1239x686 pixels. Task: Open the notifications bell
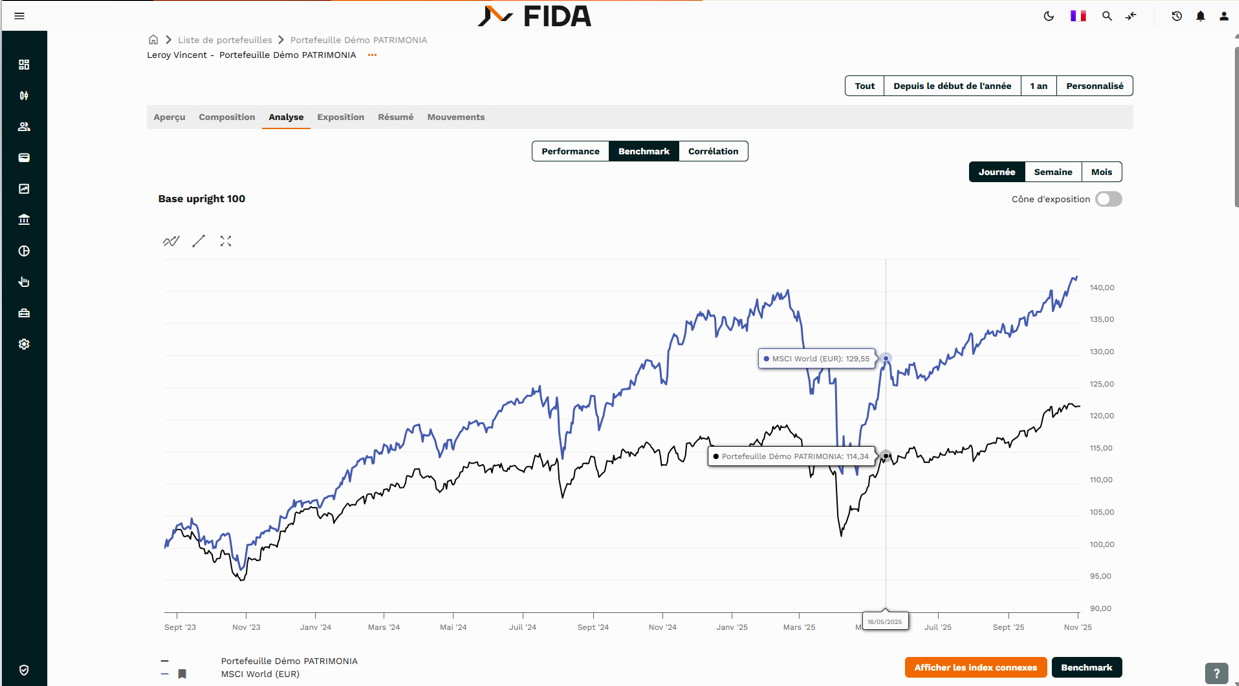1200,16
